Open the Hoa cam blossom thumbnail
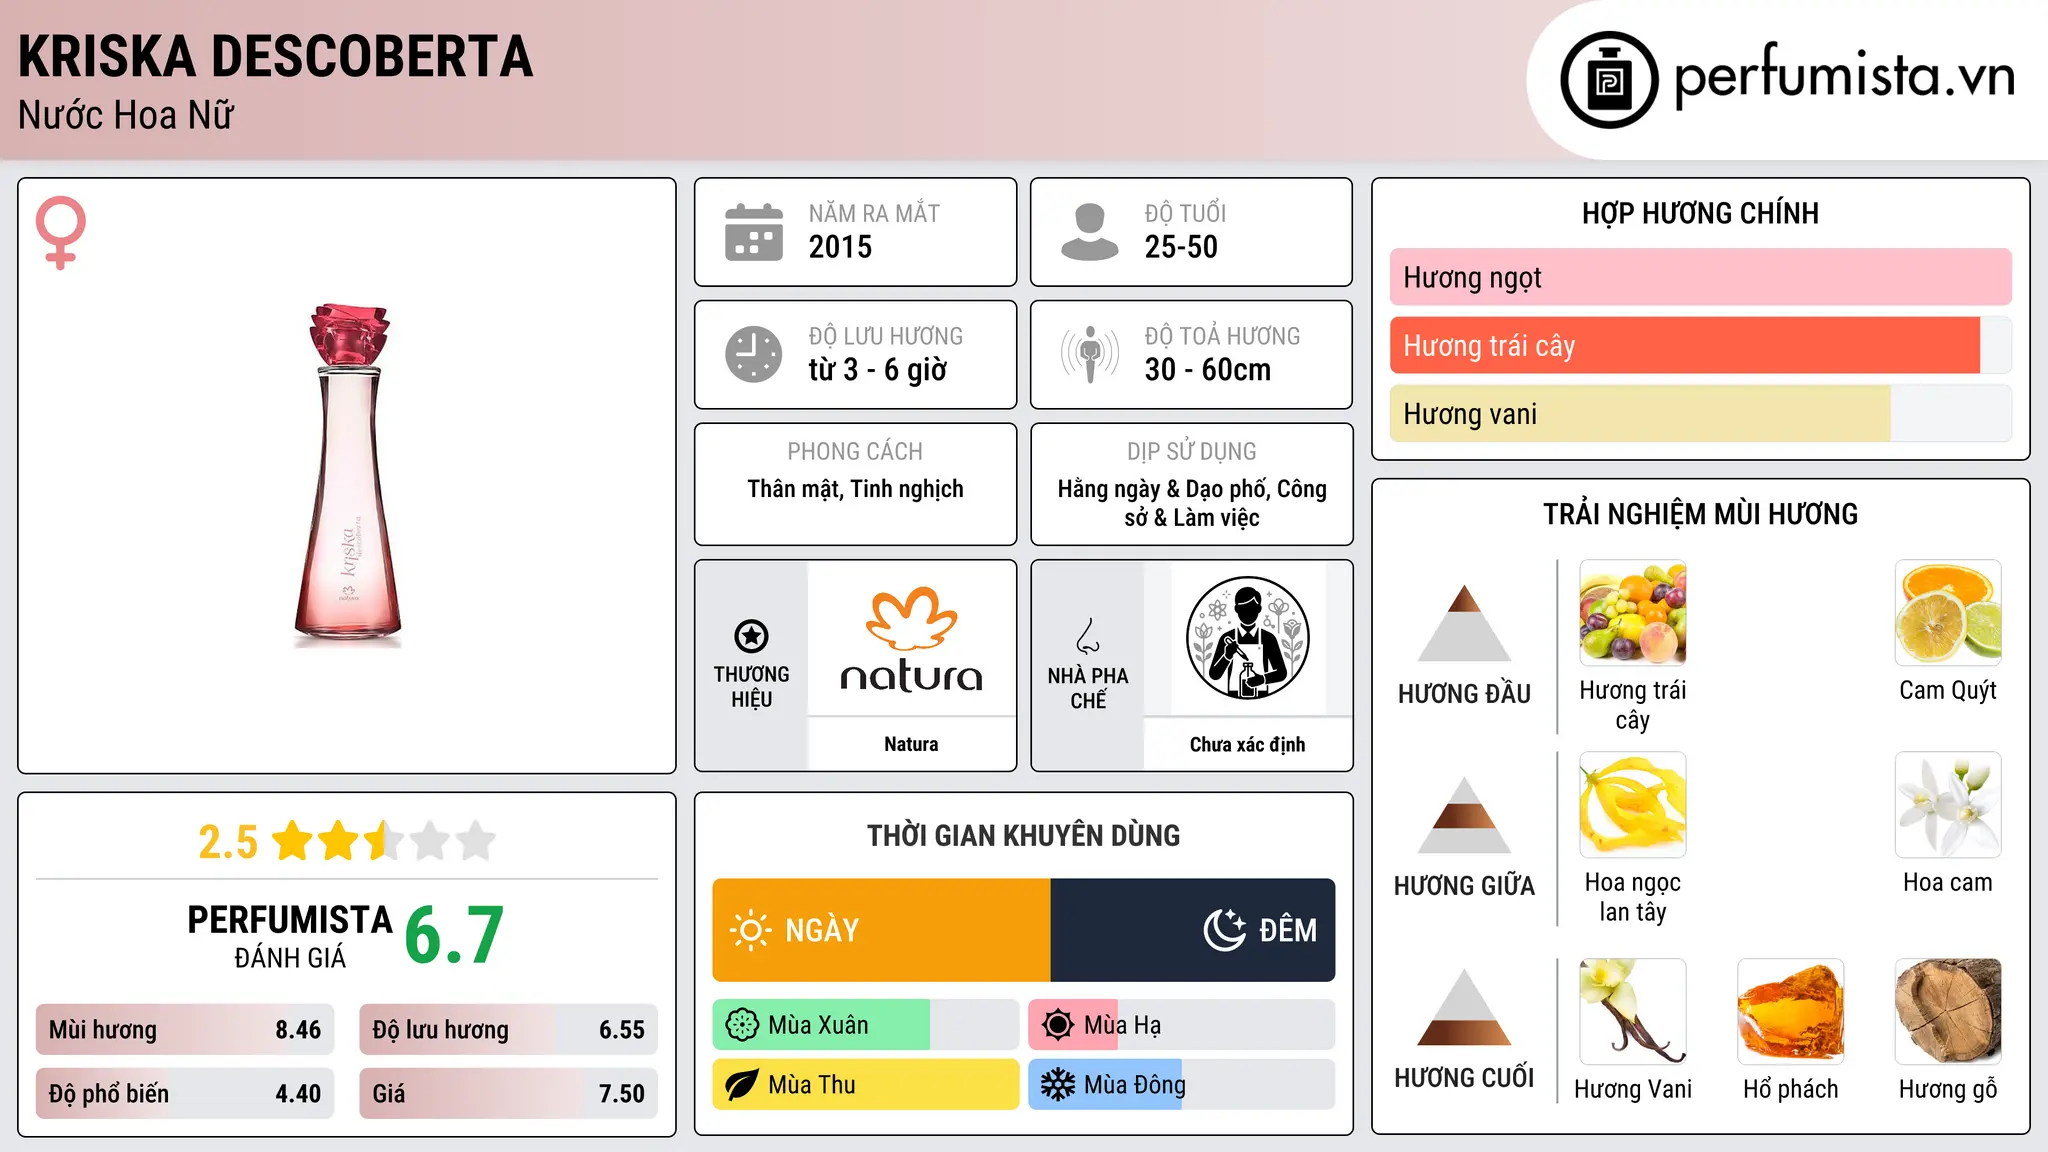 pos(1948,804)
